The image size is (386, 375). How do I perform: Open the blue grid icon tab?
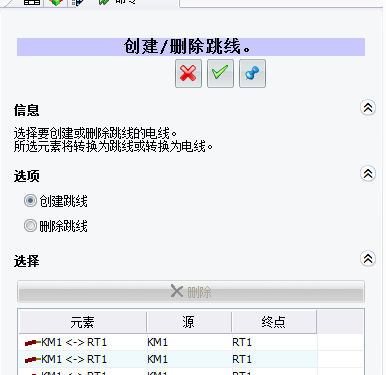coord(77,2)
